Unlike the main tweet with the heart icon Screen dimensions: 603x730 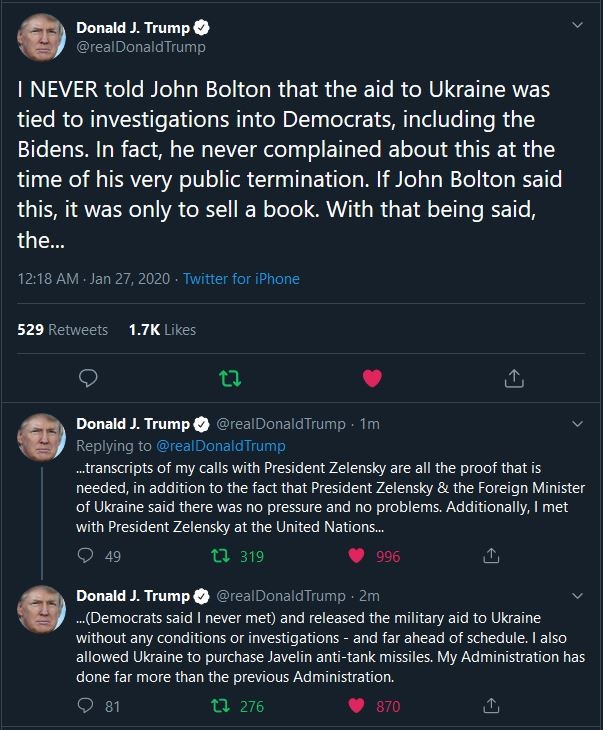372,378
